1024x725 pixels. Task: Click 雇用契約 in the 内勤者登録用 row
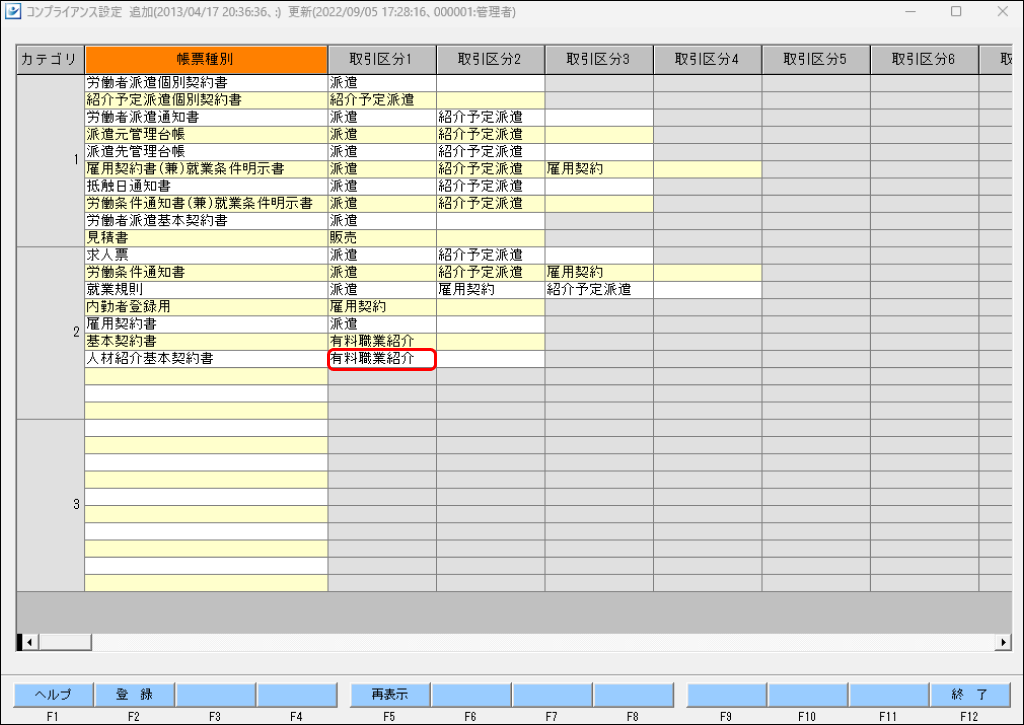point(382,307)
